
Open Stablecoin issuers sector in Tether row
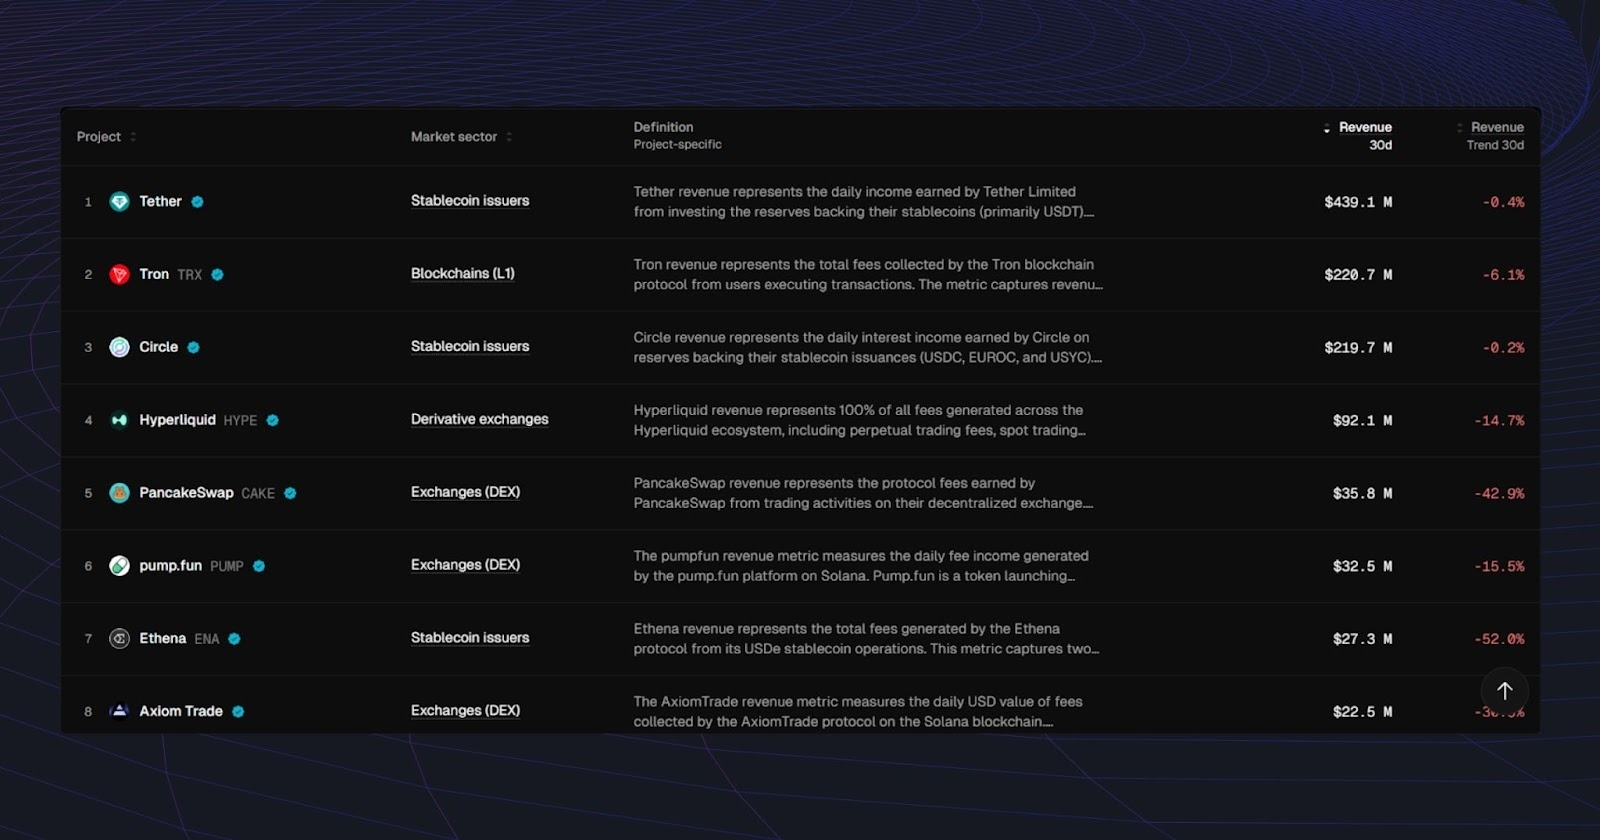[470, 201]
